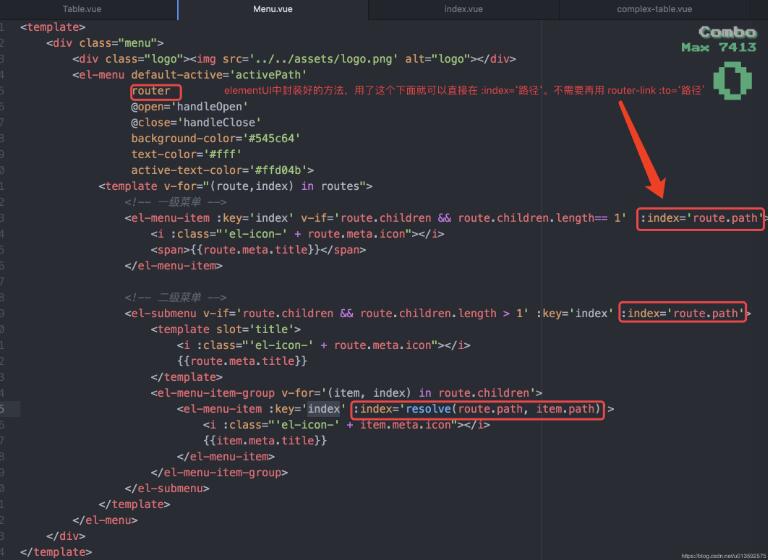Open the index.vue tab
The width and height of the screenshot is (768, 560).
coord(463,9)
